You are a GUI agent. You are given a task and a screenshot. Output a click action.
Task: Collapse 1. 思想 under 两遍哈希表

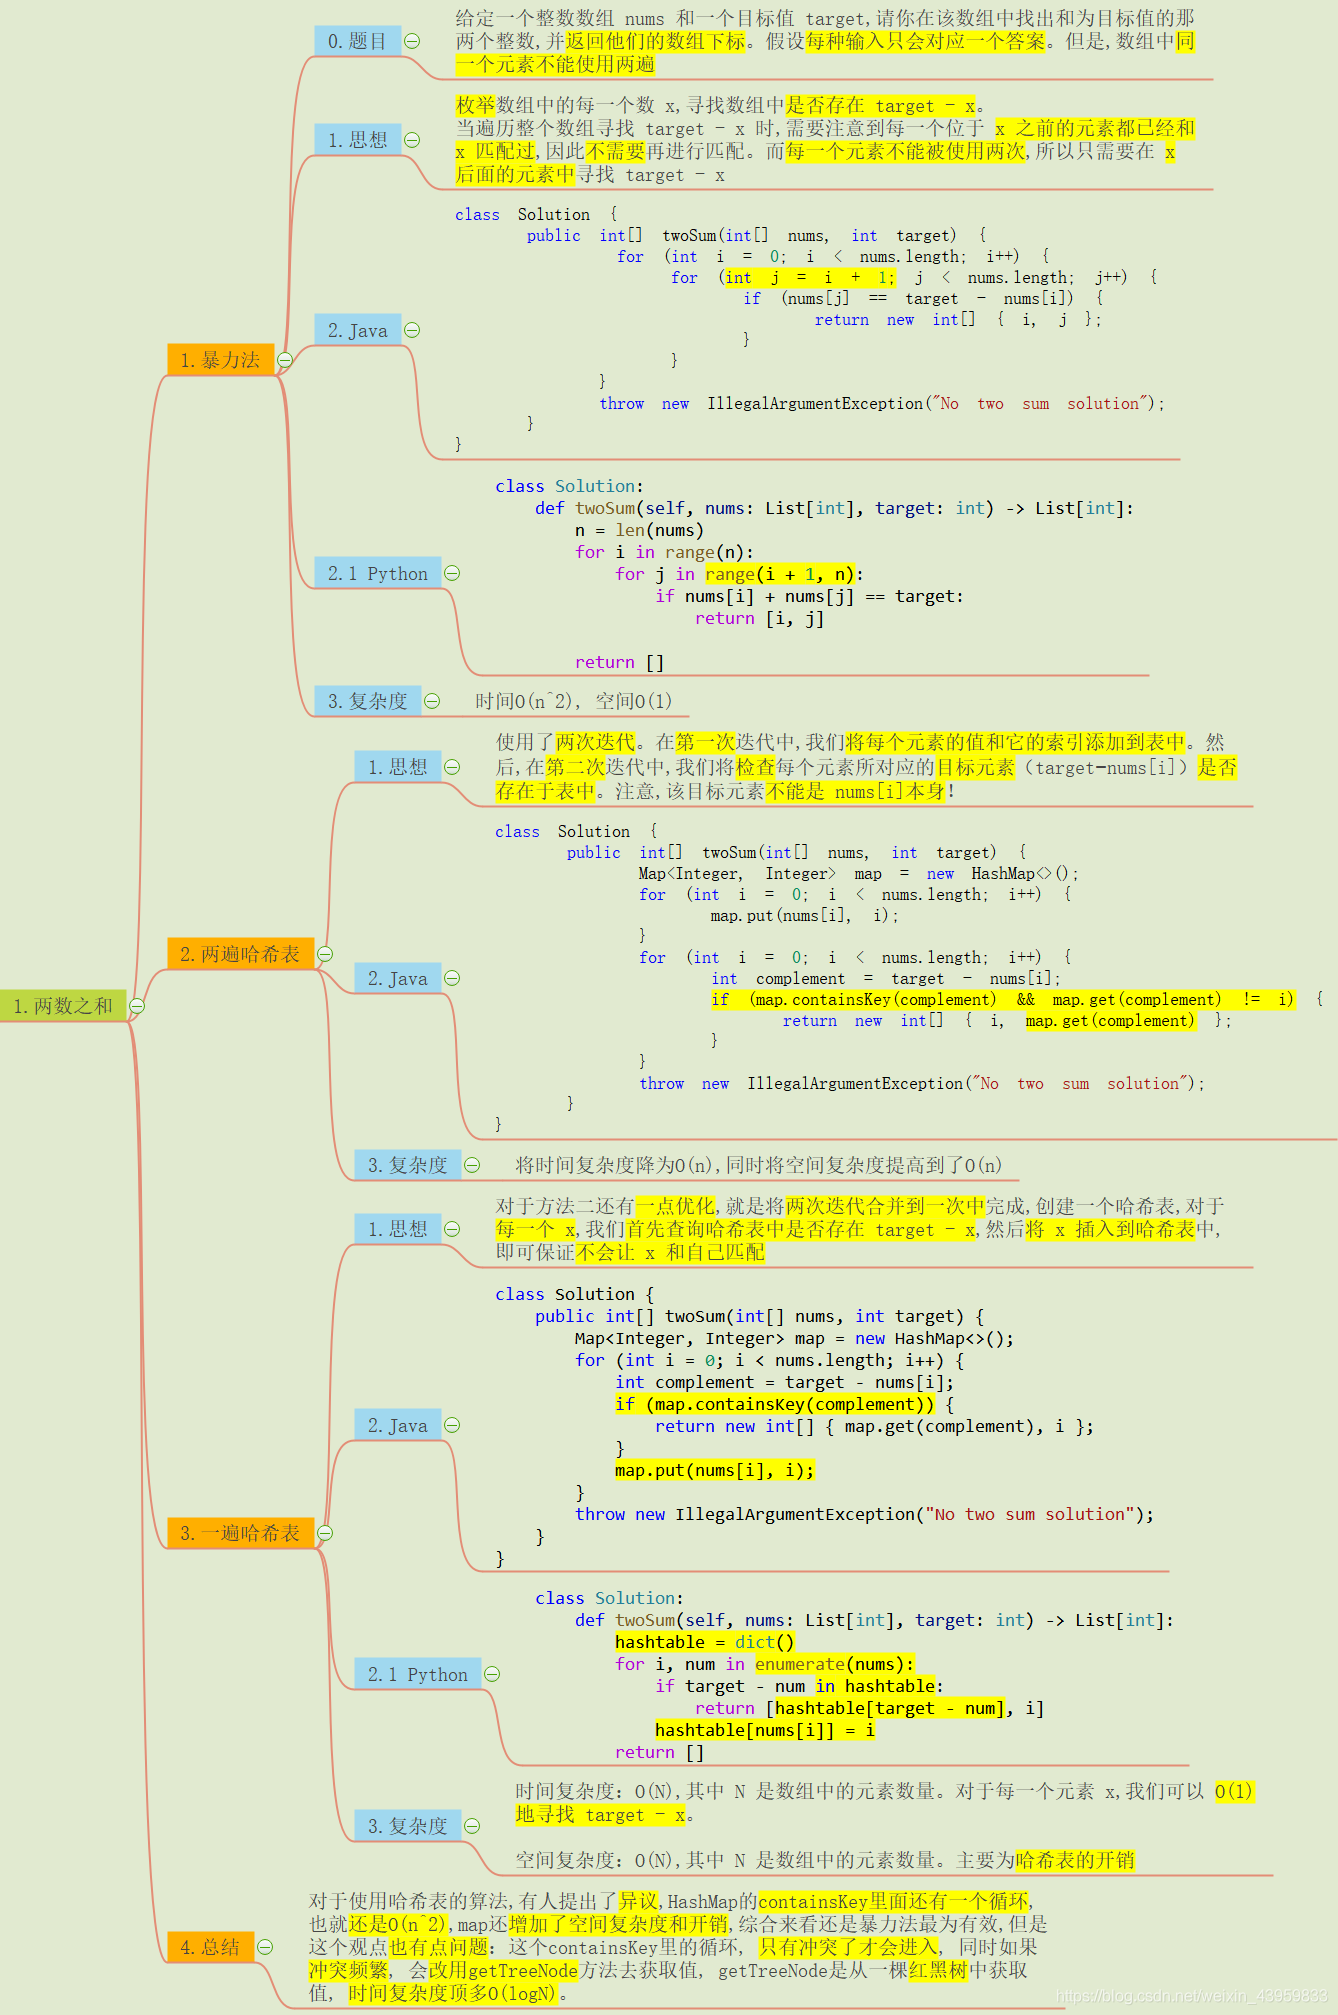coord(452,767)
